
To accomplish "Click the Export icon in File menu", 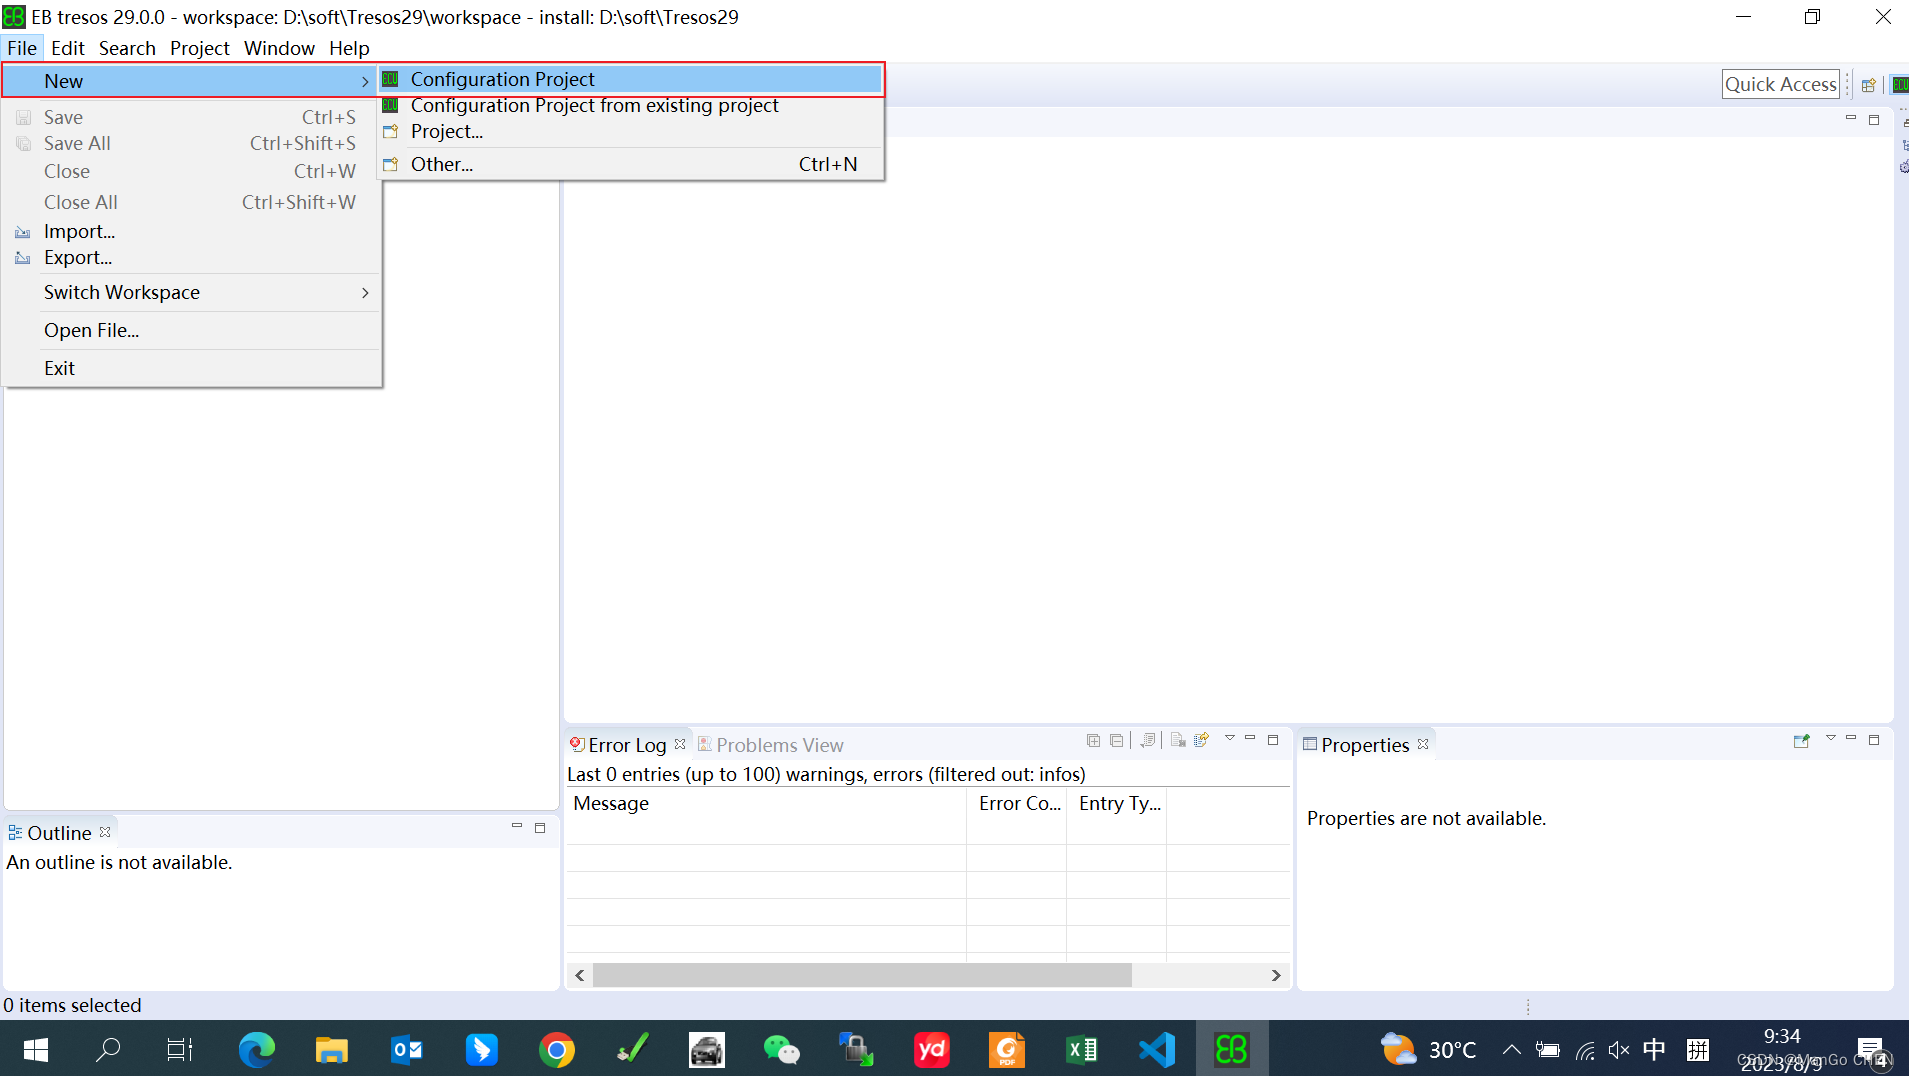I will click(23, 258).
